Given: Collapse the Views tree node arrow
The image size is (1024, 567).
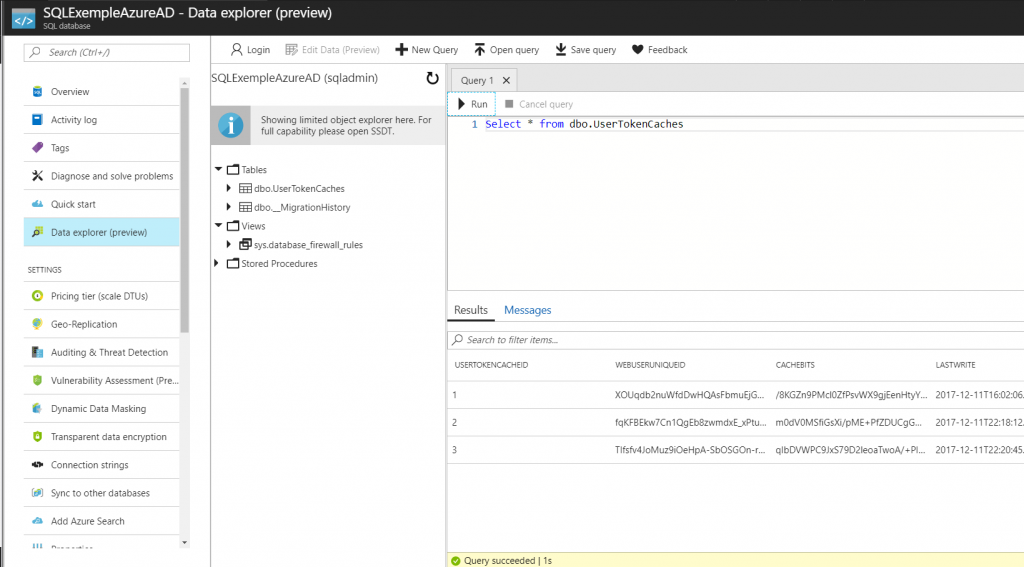Looking at the screenshot, I should (x=218, y=225).
